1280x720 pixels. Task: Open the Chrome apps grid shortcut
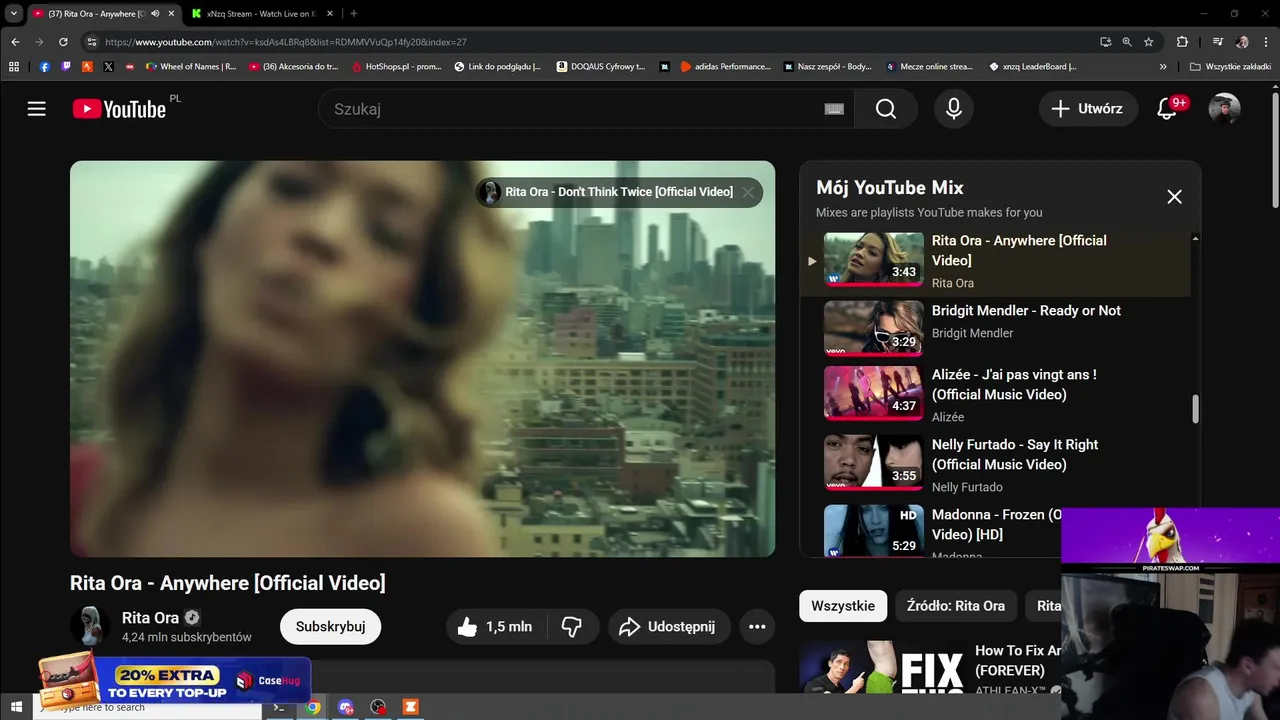coord(14,67)
